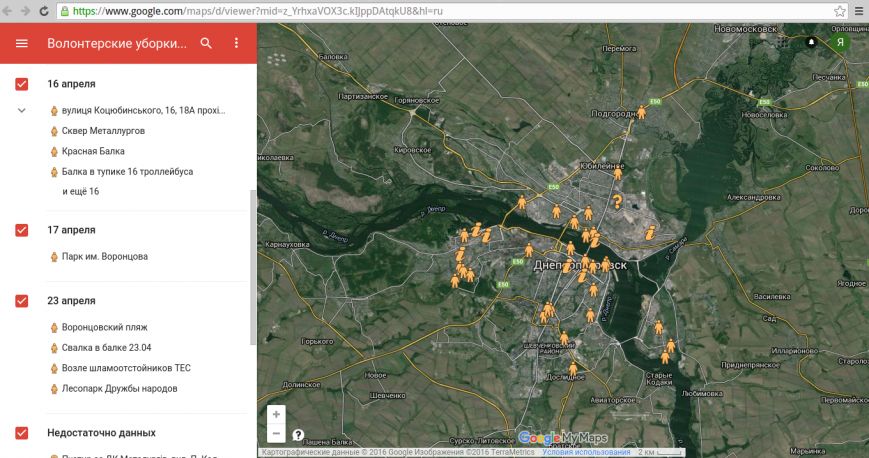This screenshot has height=458, width=869.
Task: Click the 17 апреля layer heading
Action: (71, 230)
